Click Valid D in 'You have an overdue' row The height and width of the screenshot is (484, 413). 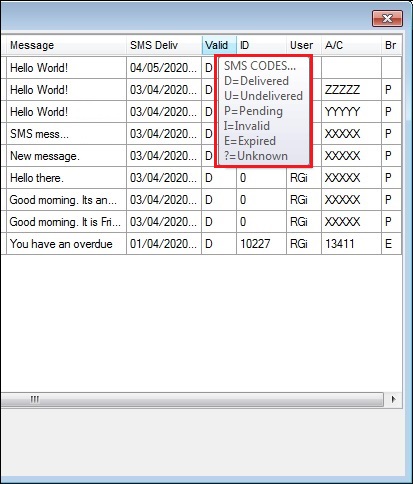point(219,244)
